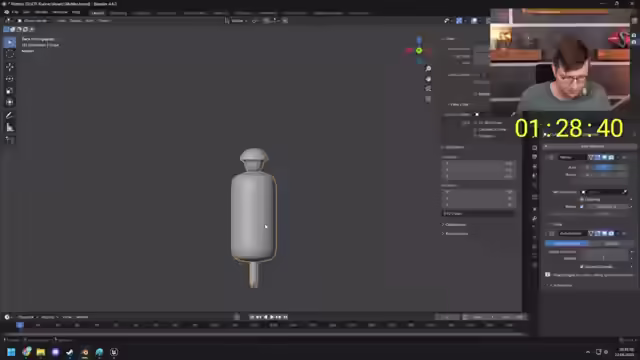Toggle Mirror modifier render visibility
Image resolution: width=640 pixels, height=360 pixels.
611,157
